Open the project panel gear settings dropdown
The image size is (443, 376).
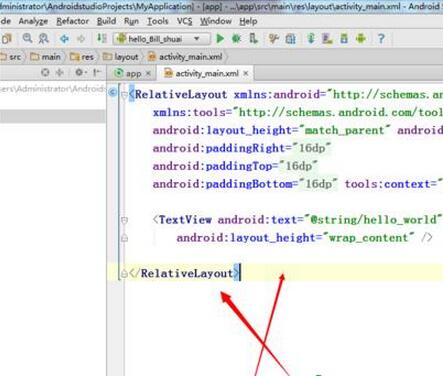(x=80, y=72)
